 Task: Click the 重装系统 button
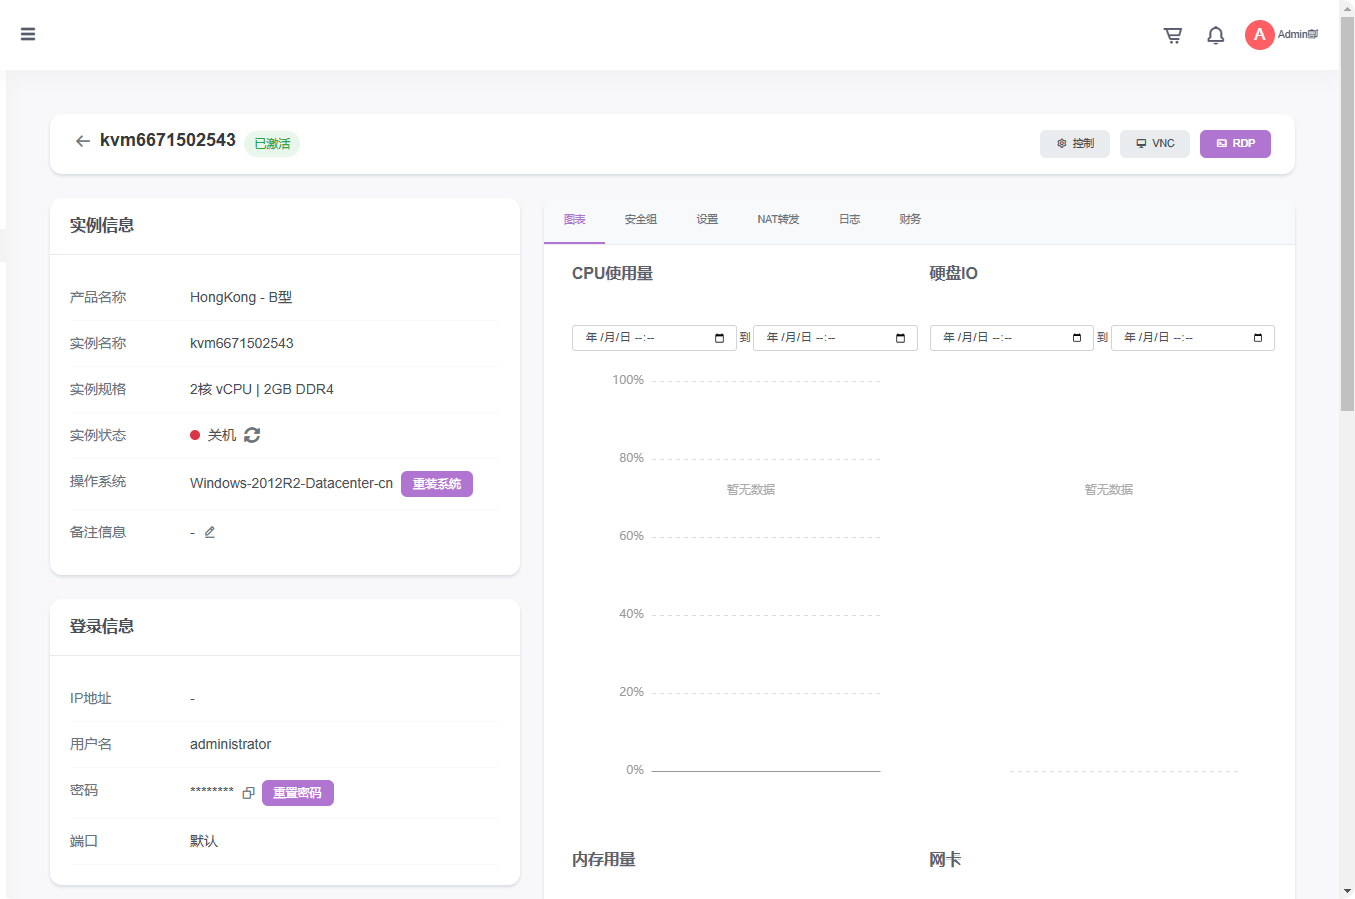click(x=437, y=484)
